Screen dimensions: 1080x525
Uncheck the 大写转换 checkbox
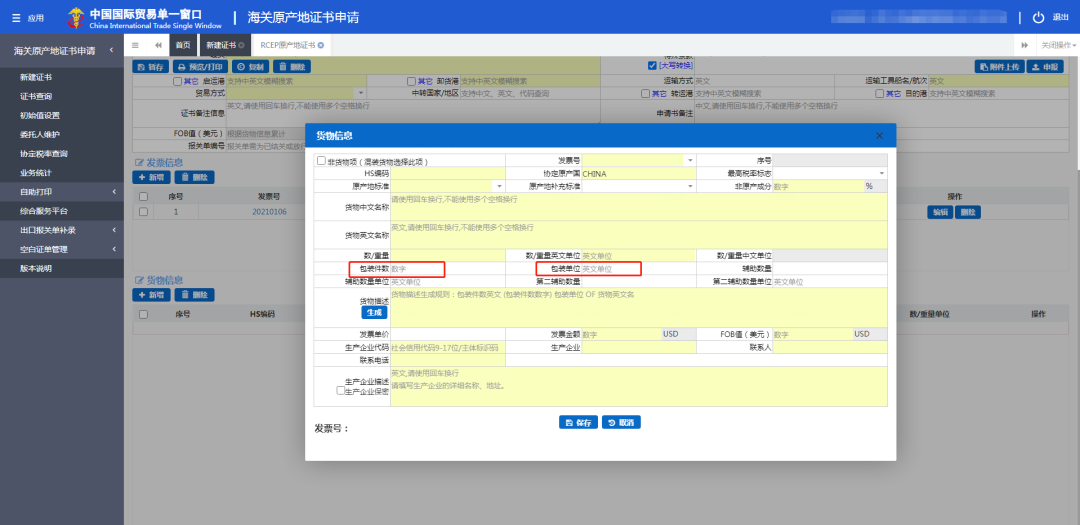(x=652, y=66)
